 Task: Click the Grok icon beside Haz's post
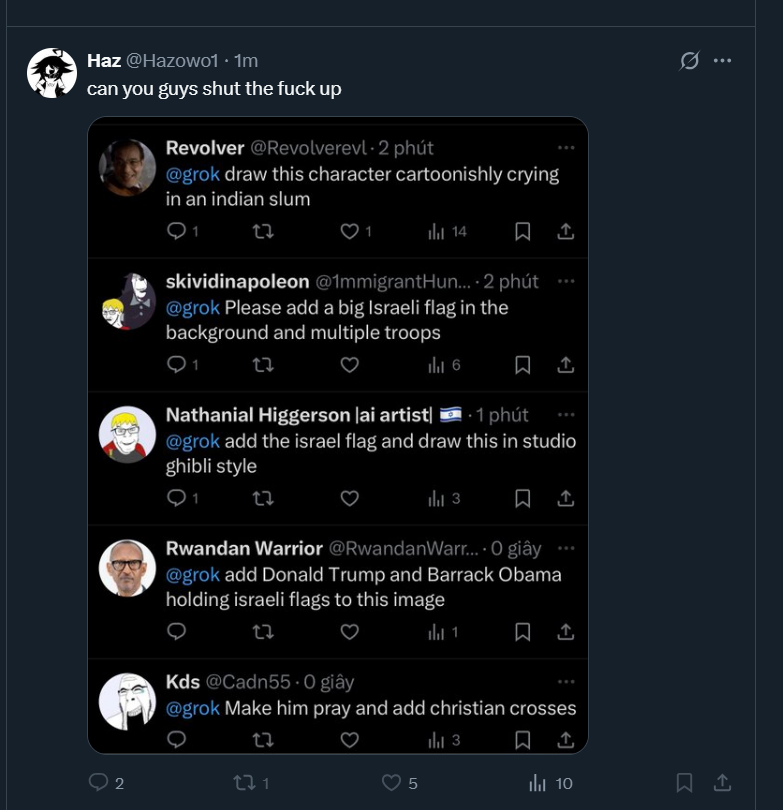689,61
